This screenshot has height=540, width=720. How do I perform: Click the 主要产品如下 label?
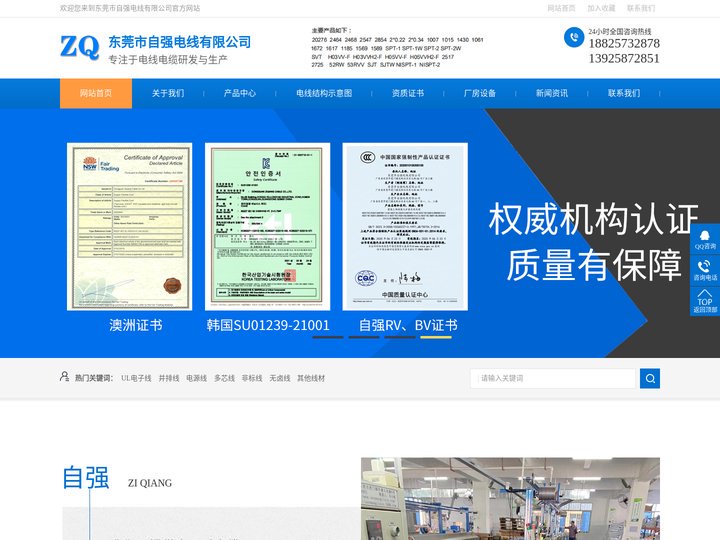coord(332,30)
